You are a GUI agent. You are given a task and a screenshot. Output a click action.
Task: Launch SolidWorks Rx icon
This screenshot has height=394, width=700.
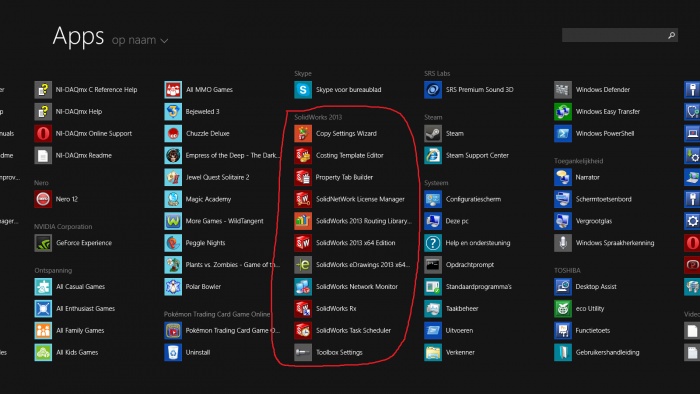coord(303,308)
